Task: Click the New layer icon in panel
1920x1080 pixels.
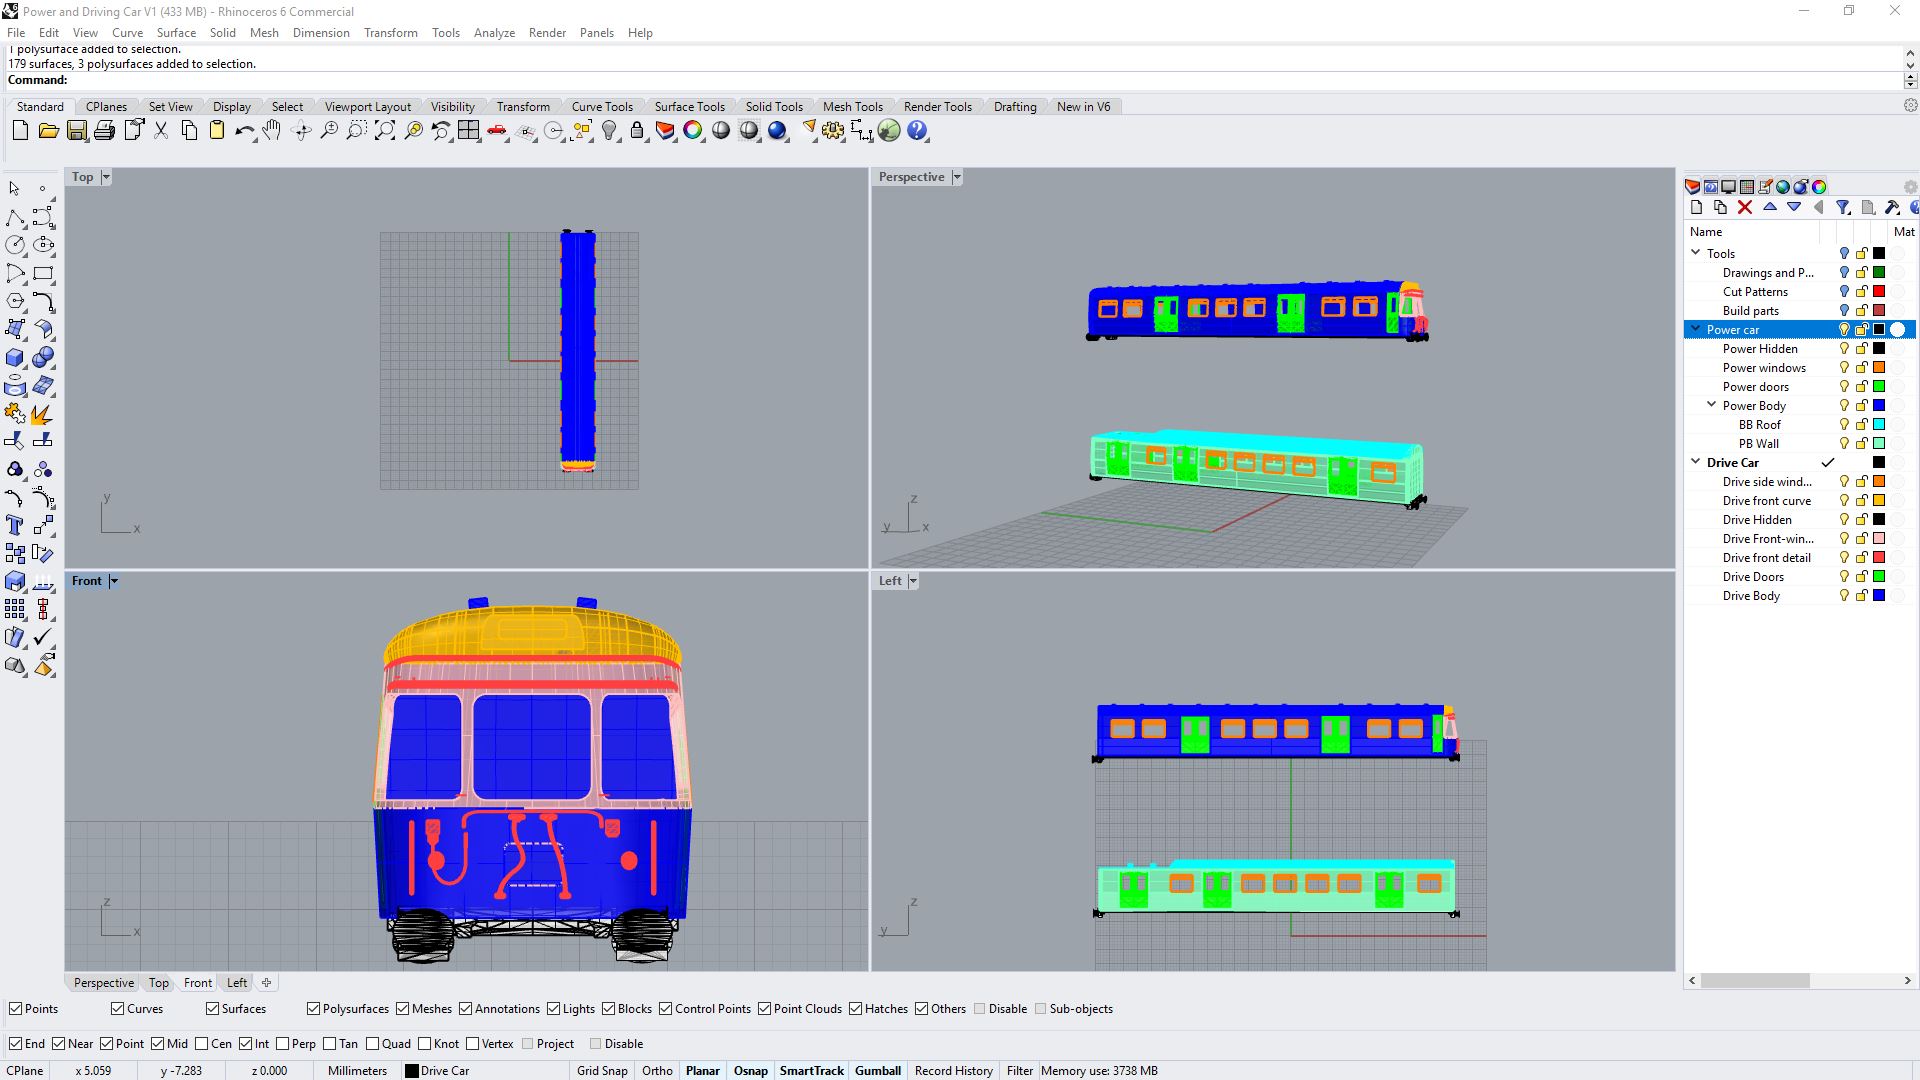Action: 1696,208
